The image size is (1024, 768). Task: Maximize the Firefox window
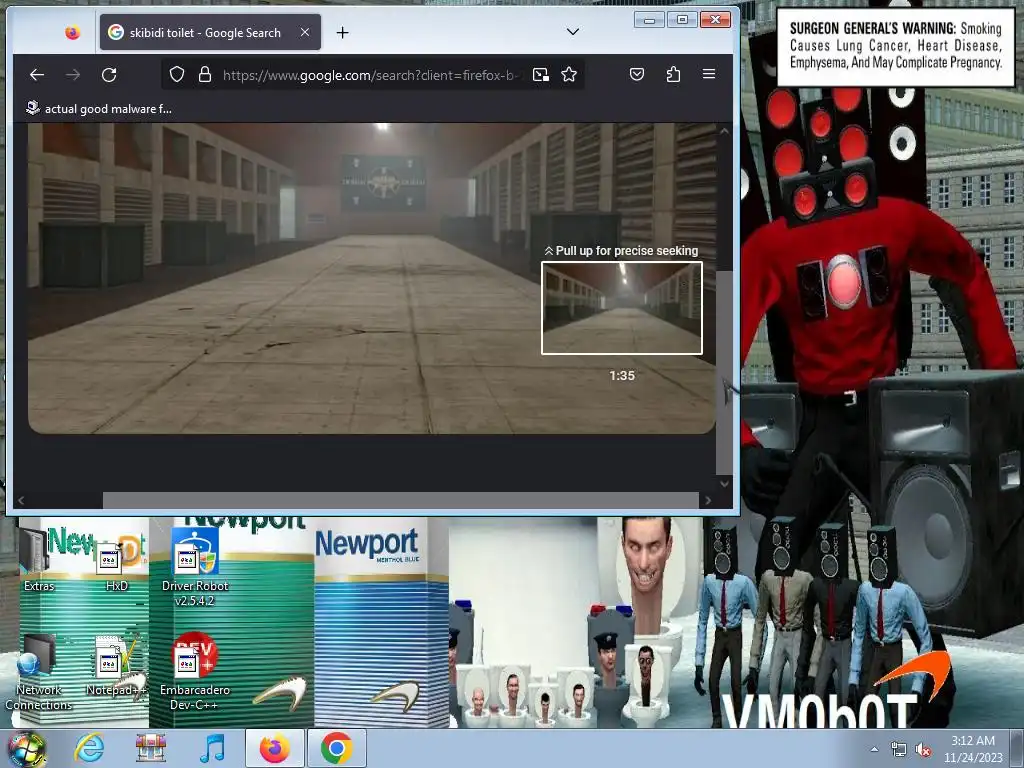coord(682,20)
